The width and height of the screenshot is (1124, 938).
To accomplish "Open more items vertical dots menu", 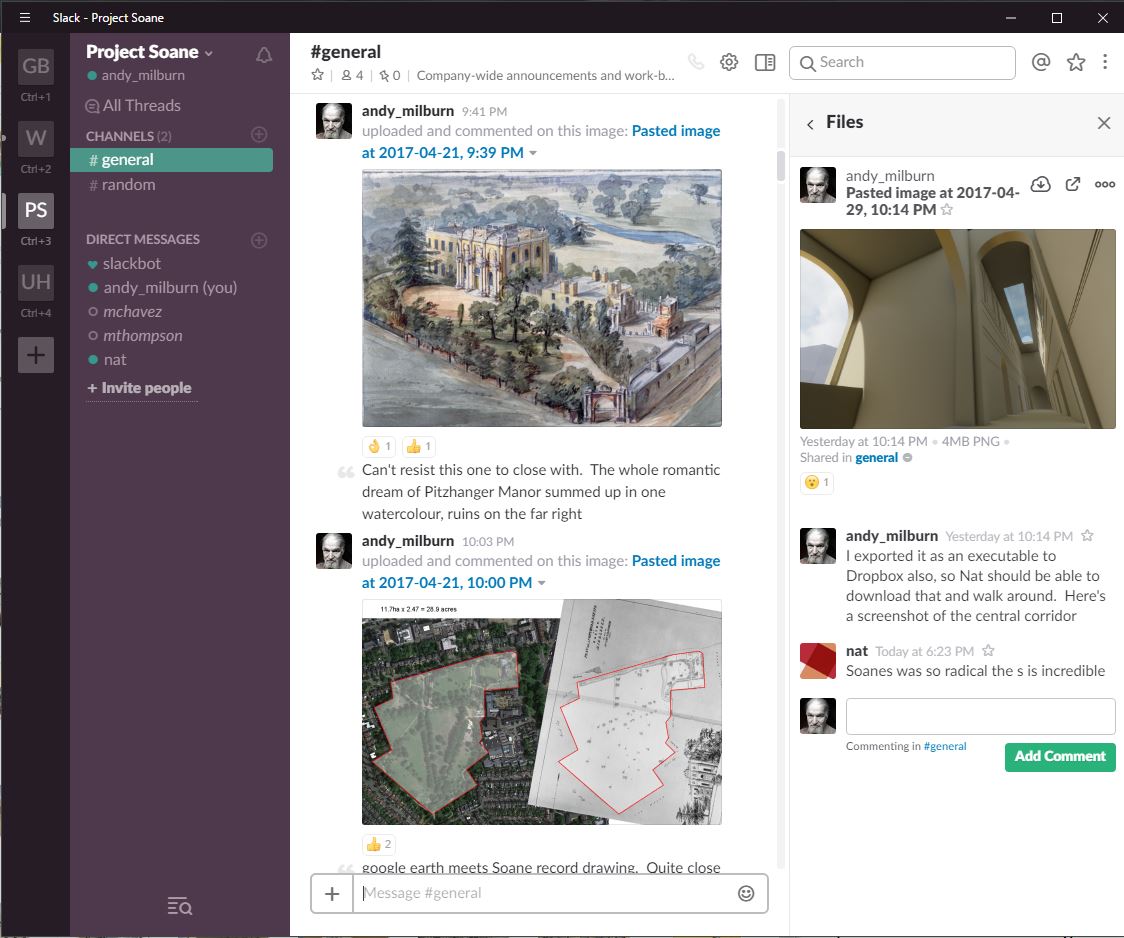I will (x=1105, y=62).
